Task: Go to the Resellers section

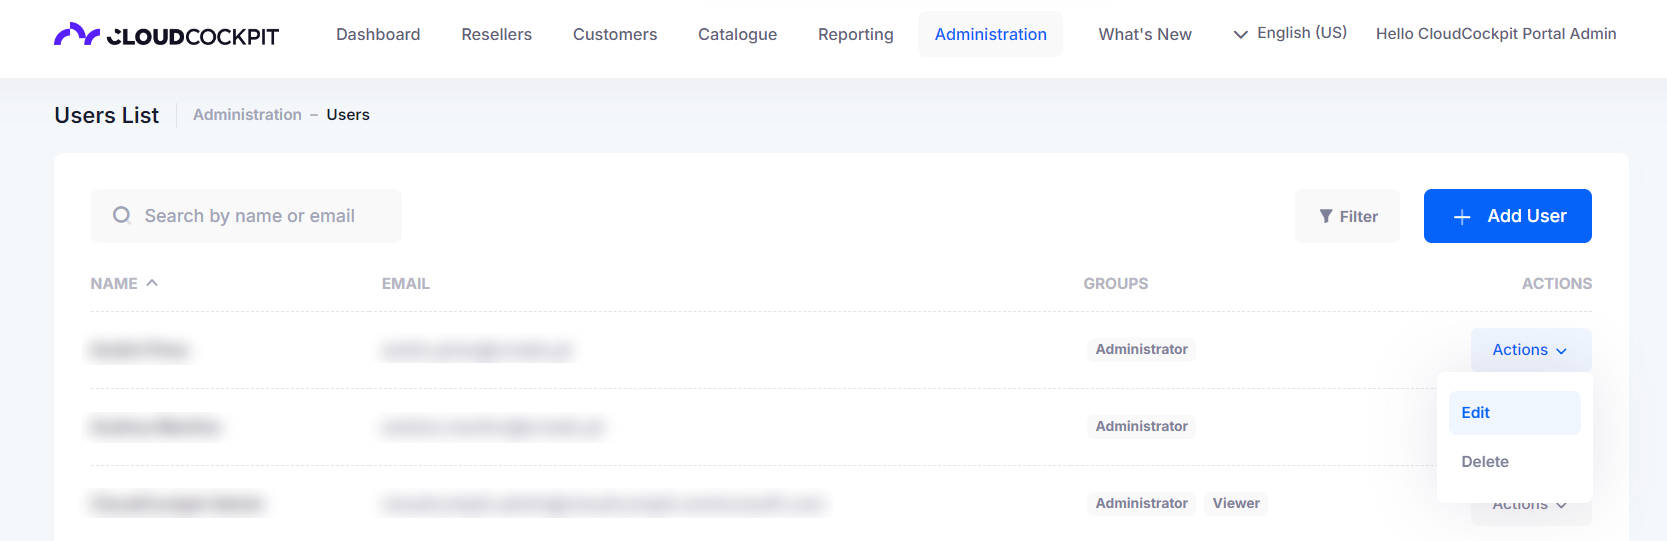Action: point(497,34)
